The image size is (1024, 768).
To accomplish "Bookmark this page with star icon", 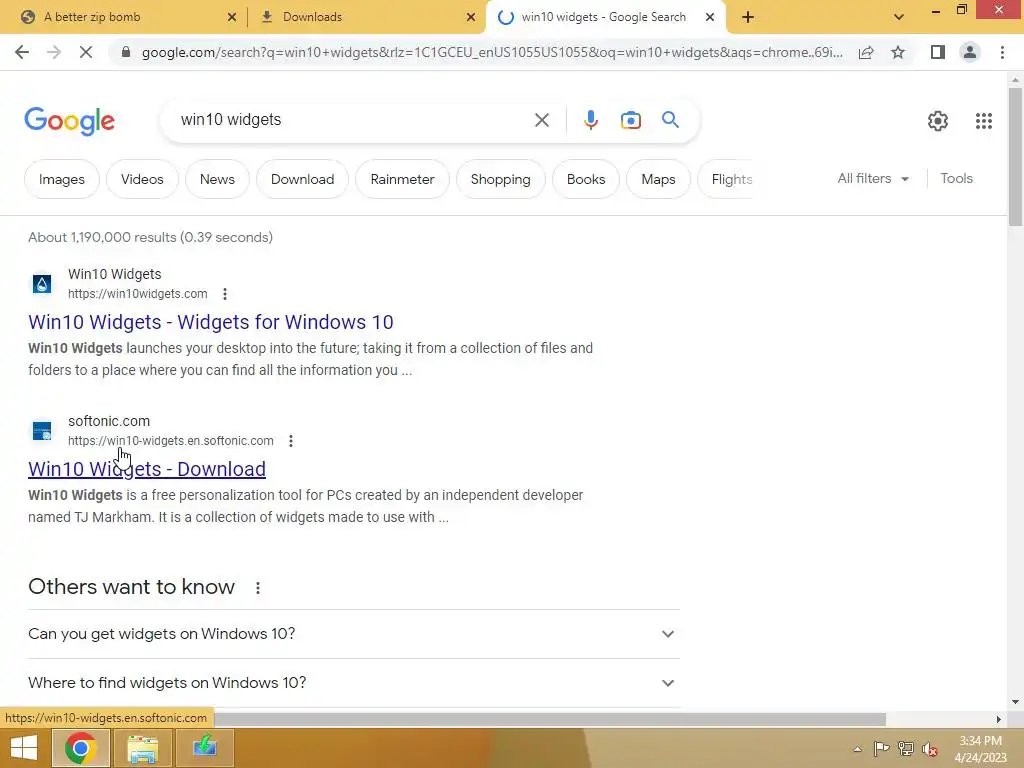I will (898, 52).
